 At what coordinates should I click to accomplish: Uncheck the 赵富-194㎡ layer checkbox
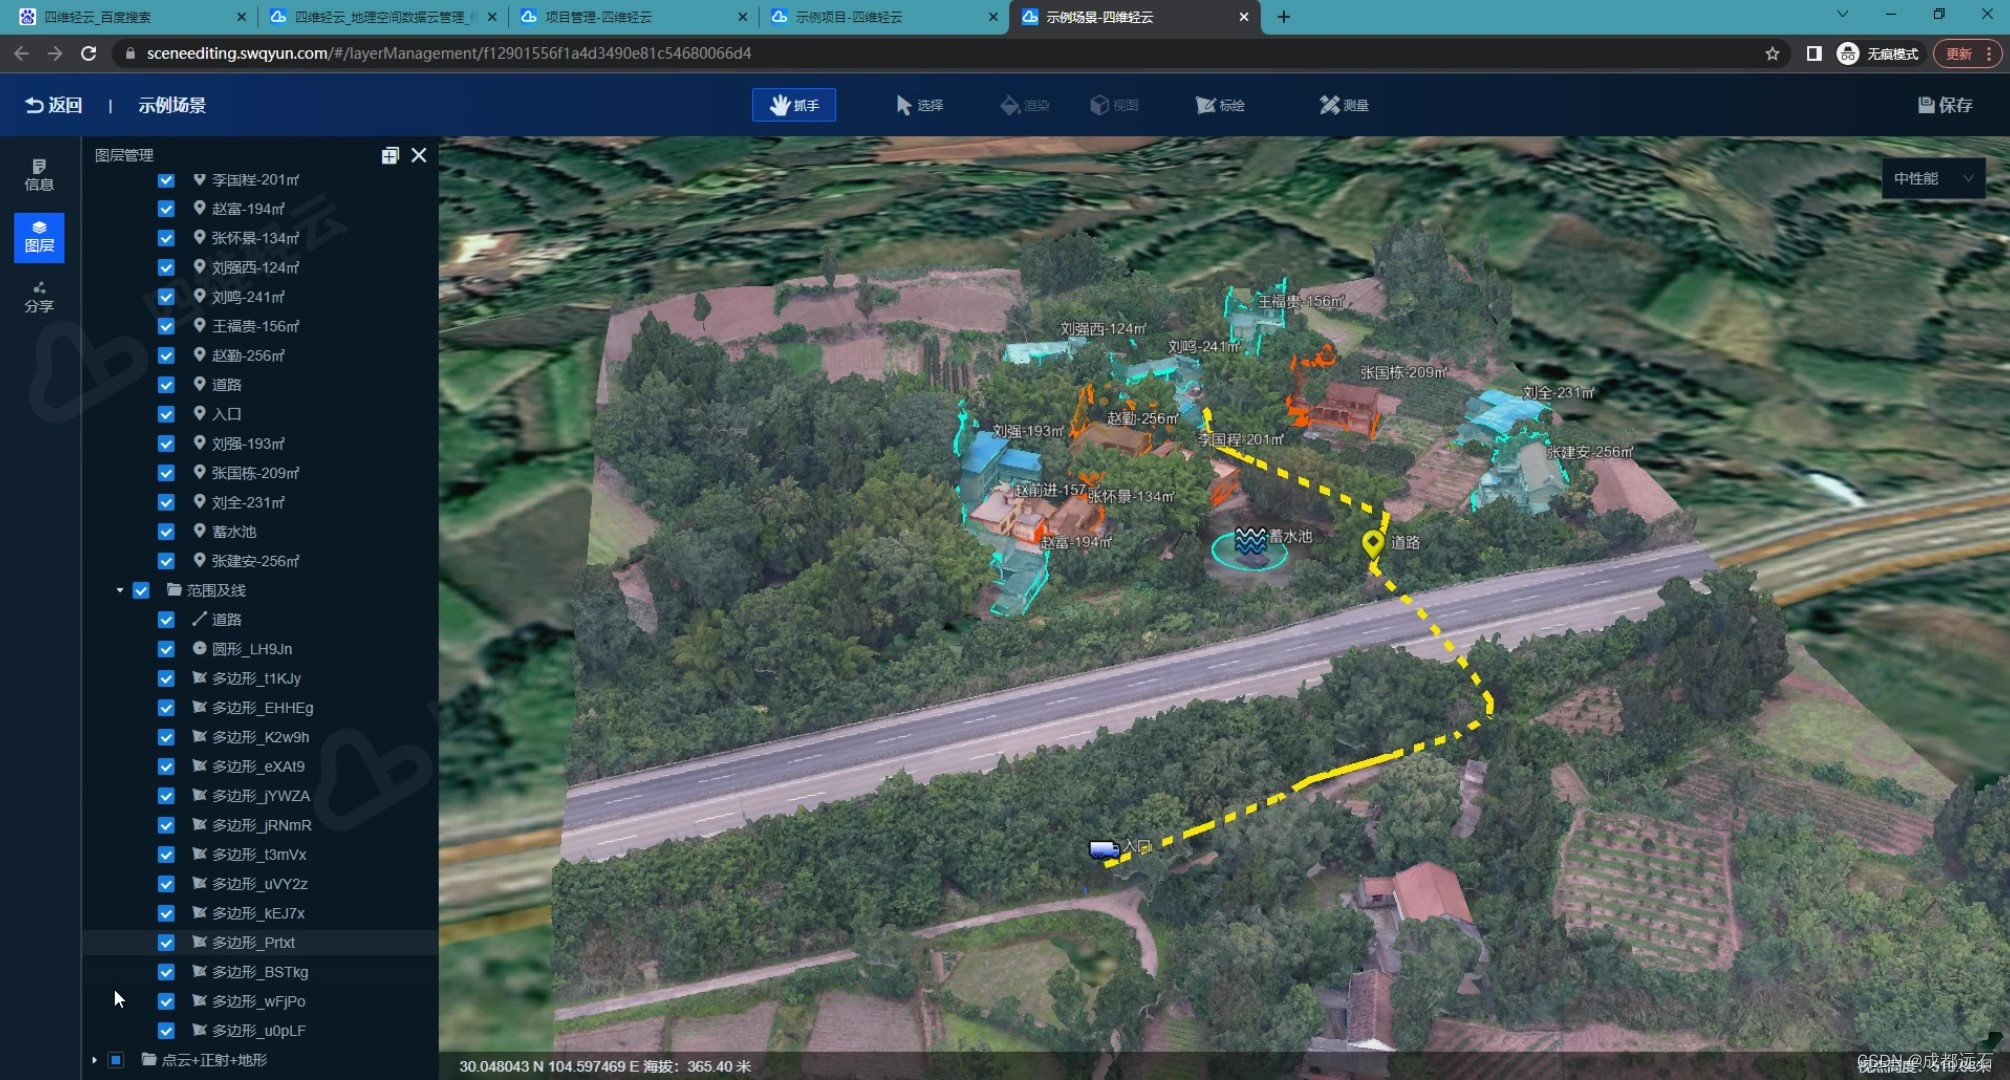coord(166,209)
